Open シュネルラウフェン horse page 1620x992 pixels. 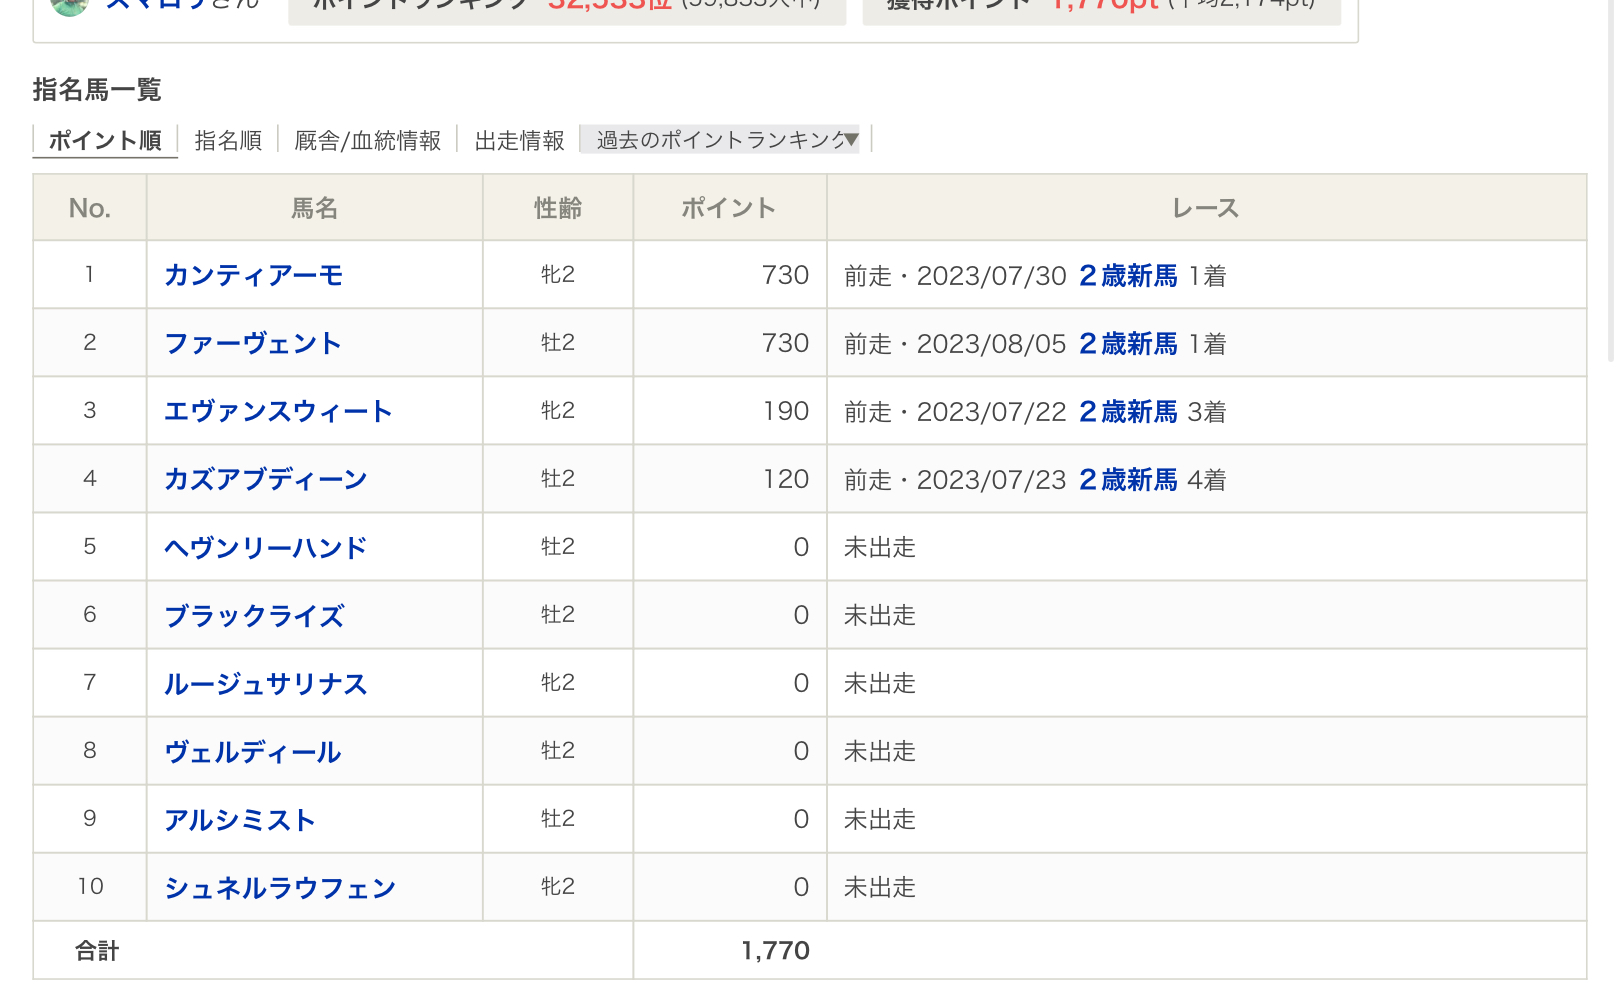click(280, 887)
